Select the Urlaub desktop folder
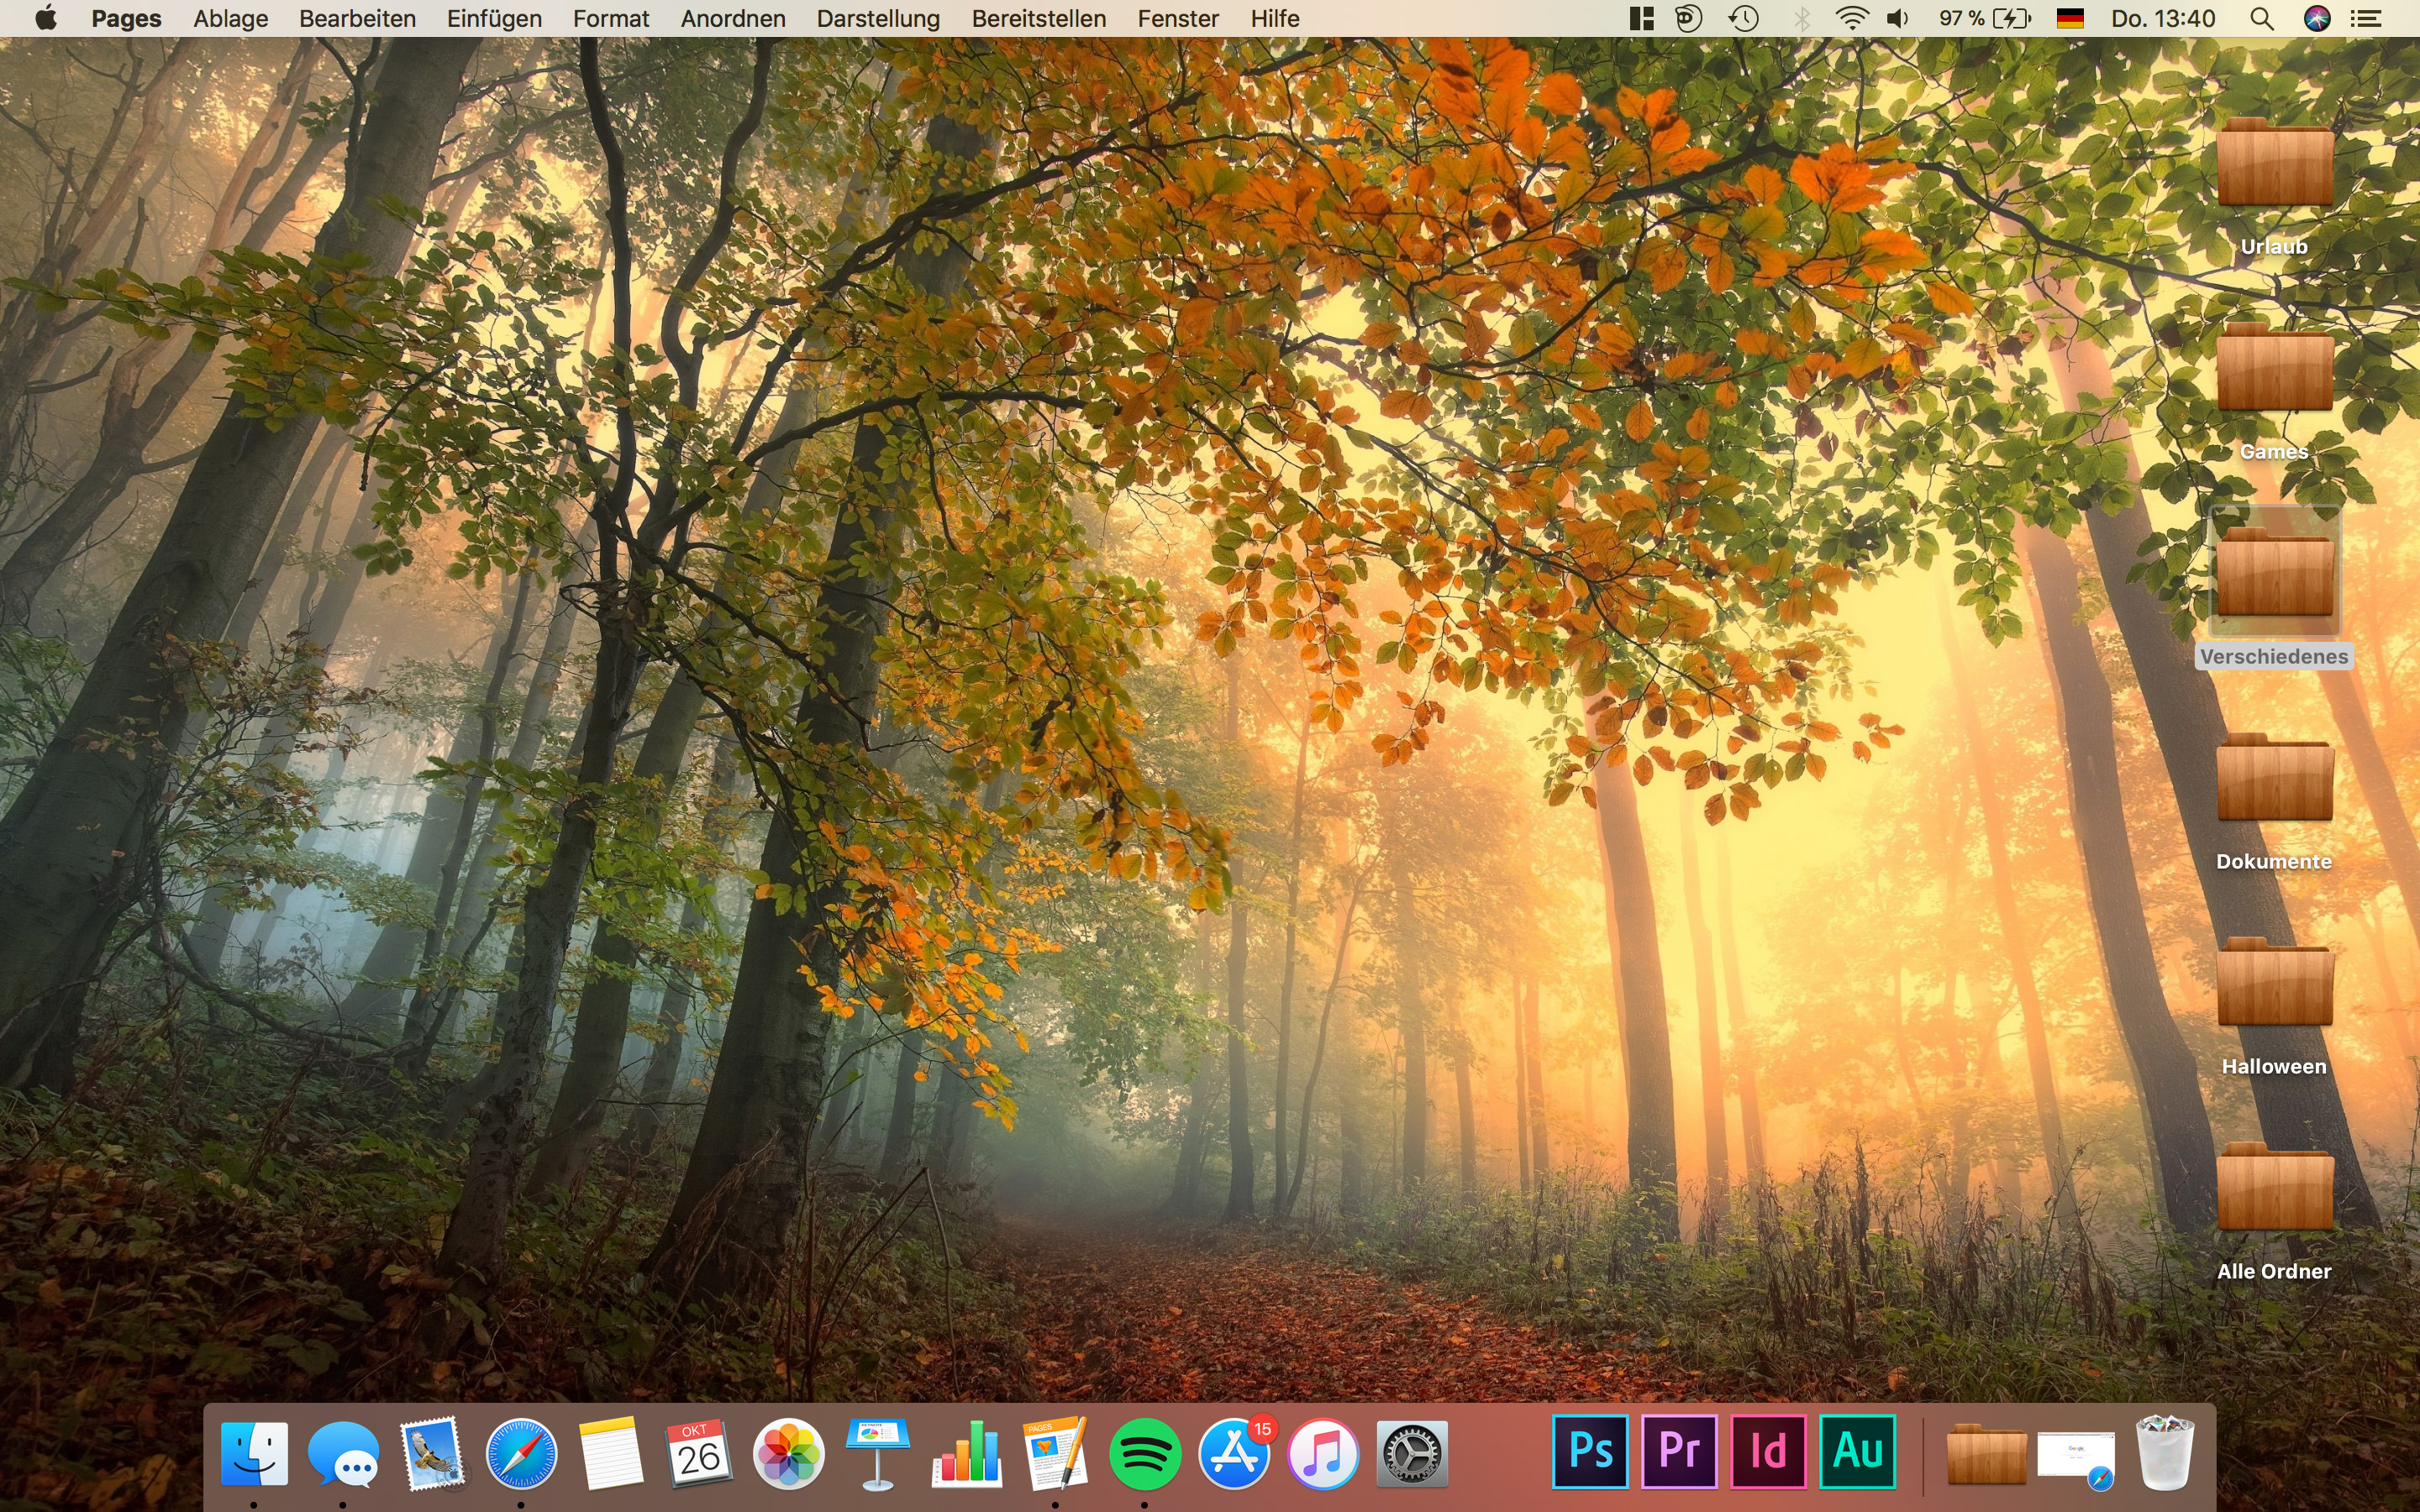The image size is (2420, 1512). pyautogui.click(x=2274, y=165)
